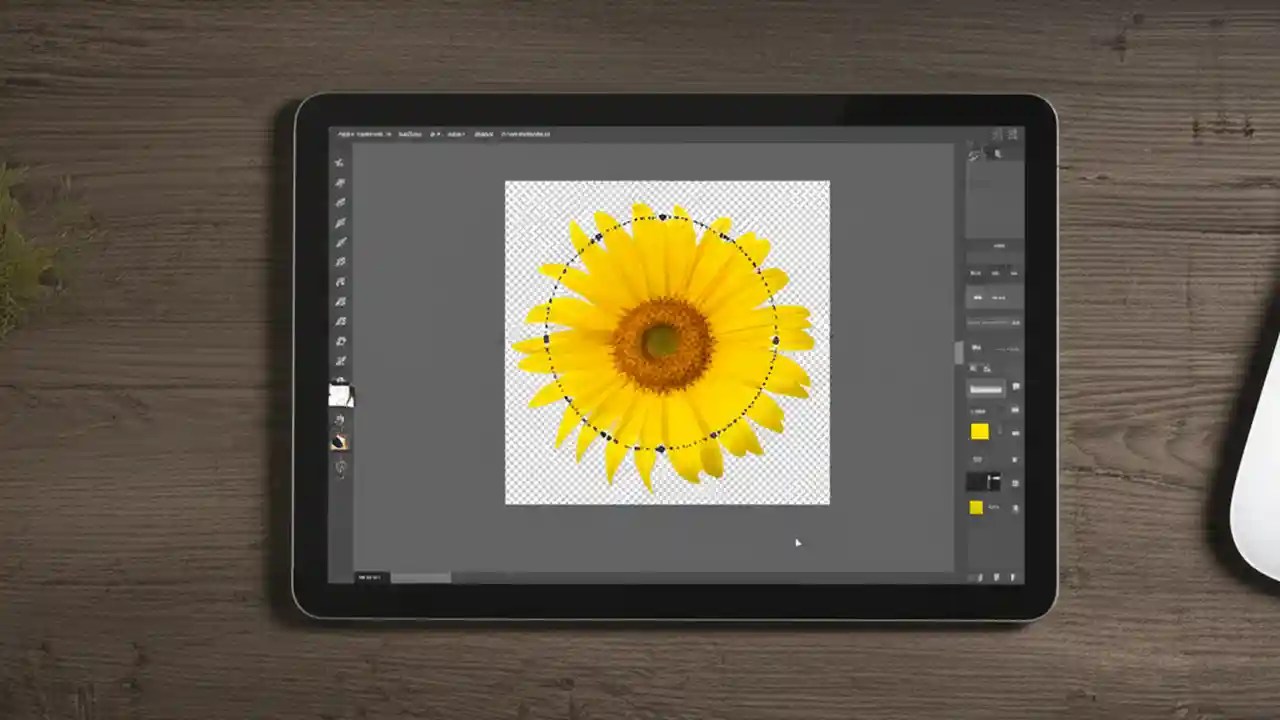Select the Lasso selection tool
The image size is (1280, 720).
coord(340,202)
